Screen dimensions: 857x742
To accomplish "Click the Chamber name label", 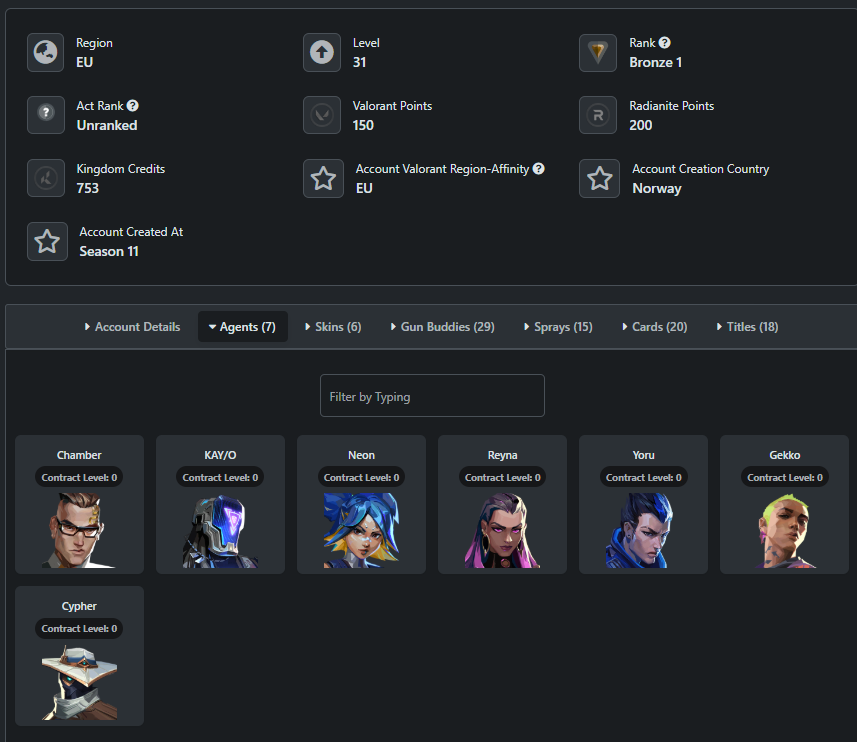I will [x=79, y=455].
